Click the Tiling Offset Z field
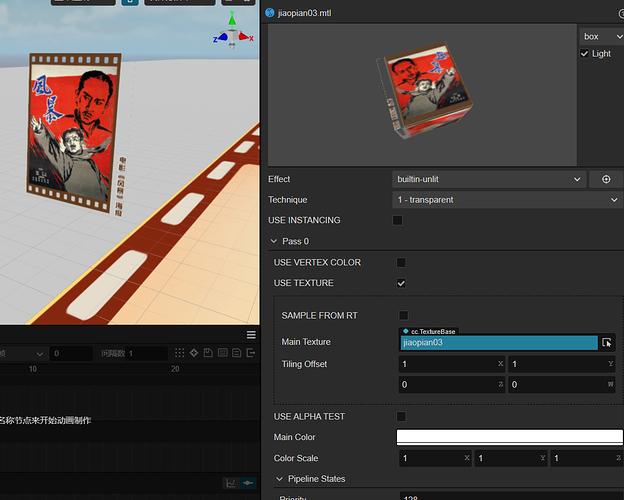Screen dimensions: 624x500 point(452,385)
